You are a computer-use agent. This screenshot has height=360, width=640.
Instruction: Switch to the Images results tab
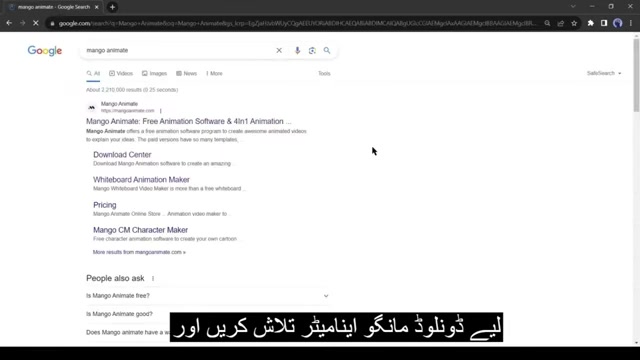click(154, 73)
